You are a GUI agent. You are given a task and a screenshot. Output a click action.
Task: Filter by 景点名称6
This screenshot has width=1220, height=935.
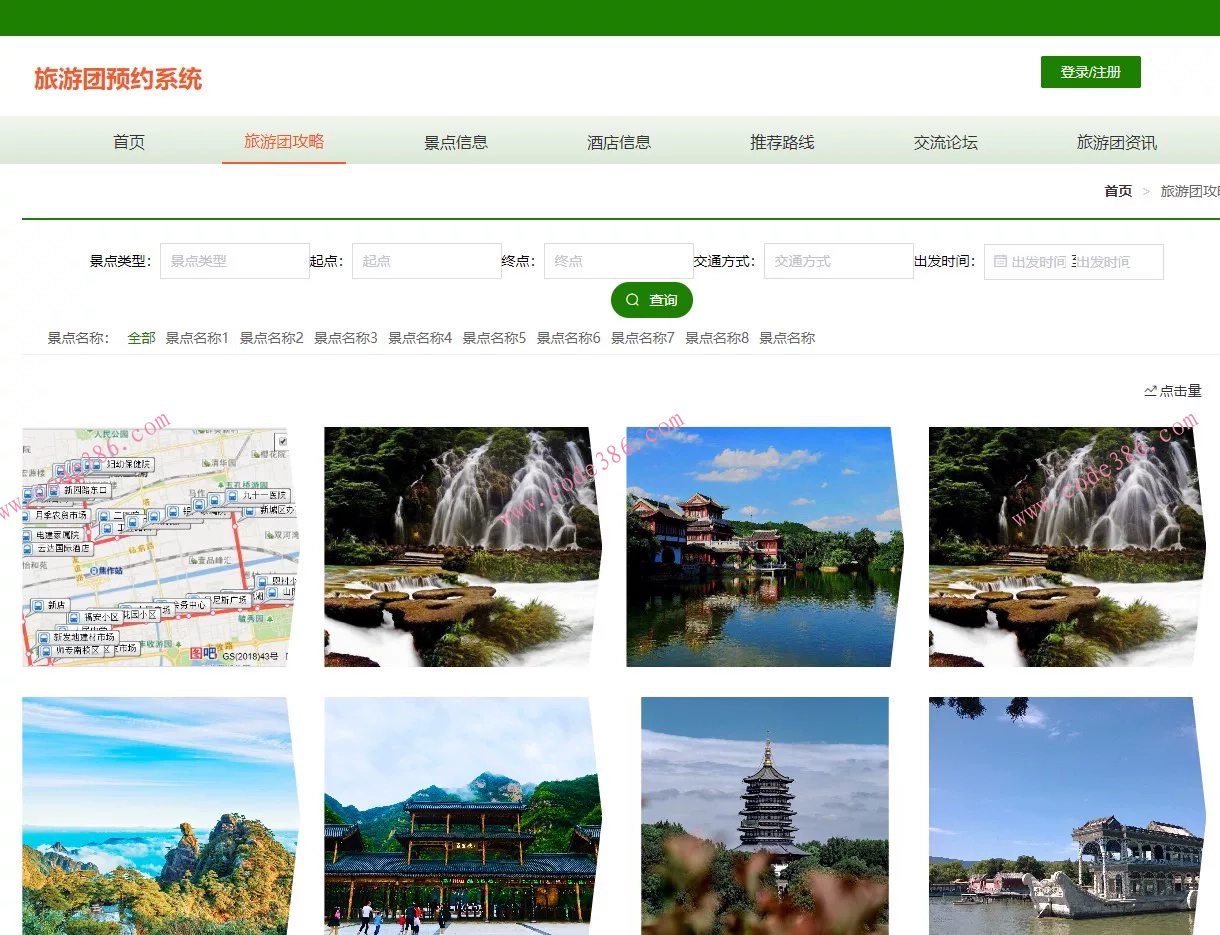pos(569,338)
